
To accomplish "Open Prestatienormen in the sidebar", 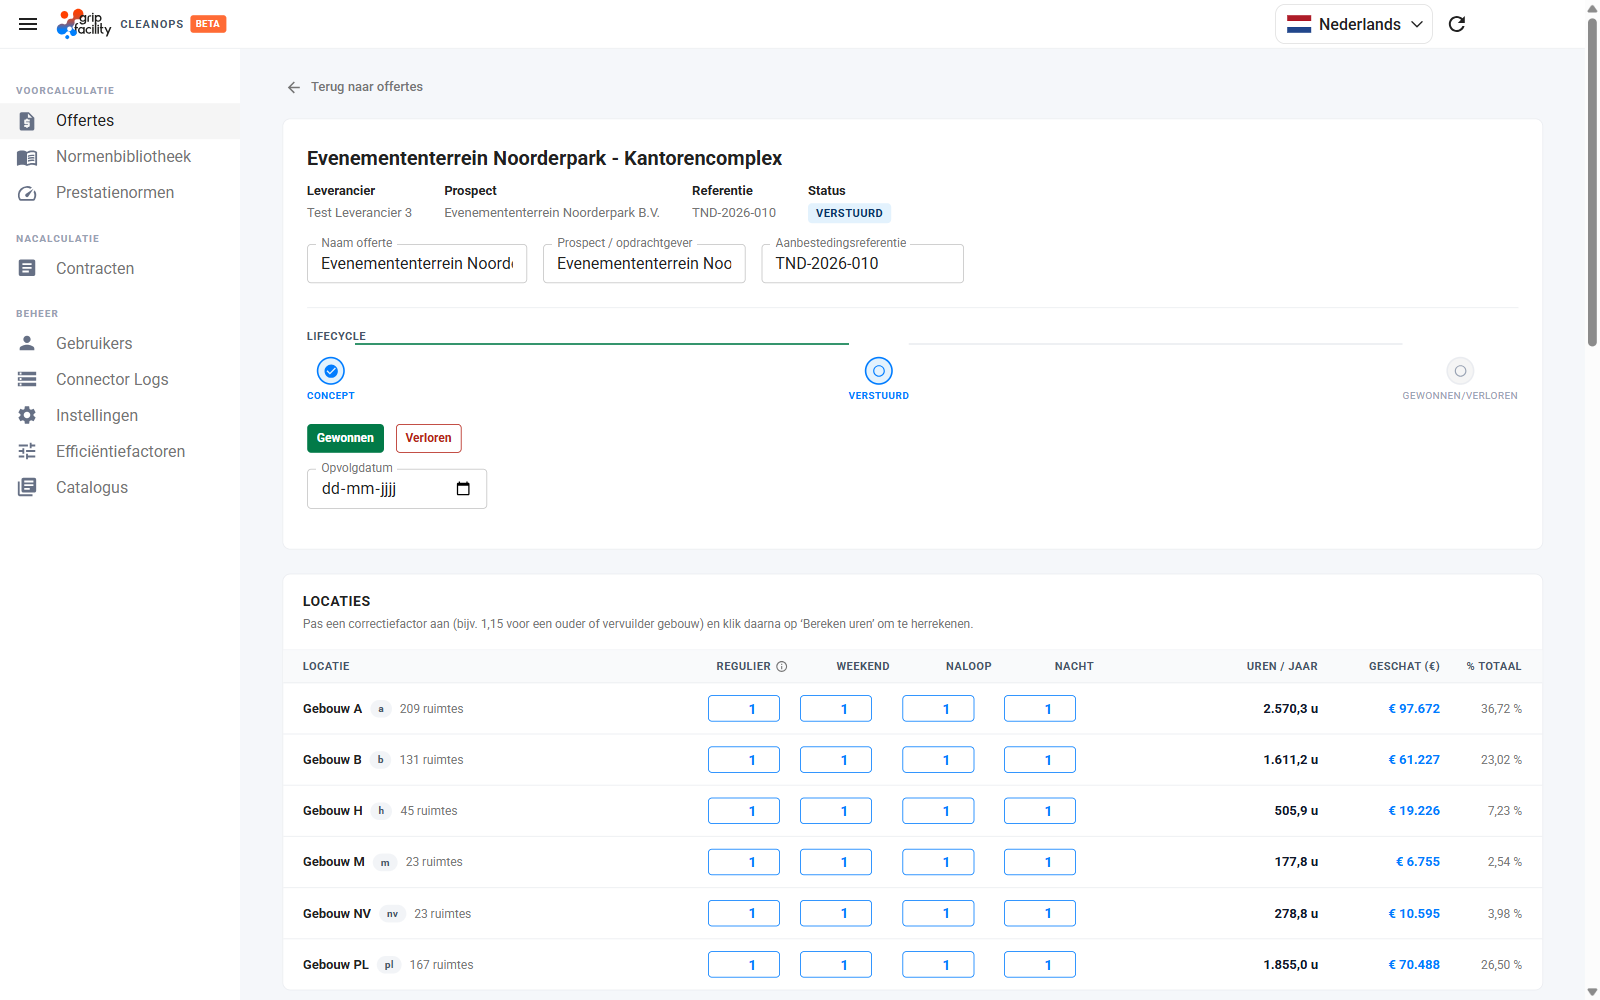I will tap(120, 193).
